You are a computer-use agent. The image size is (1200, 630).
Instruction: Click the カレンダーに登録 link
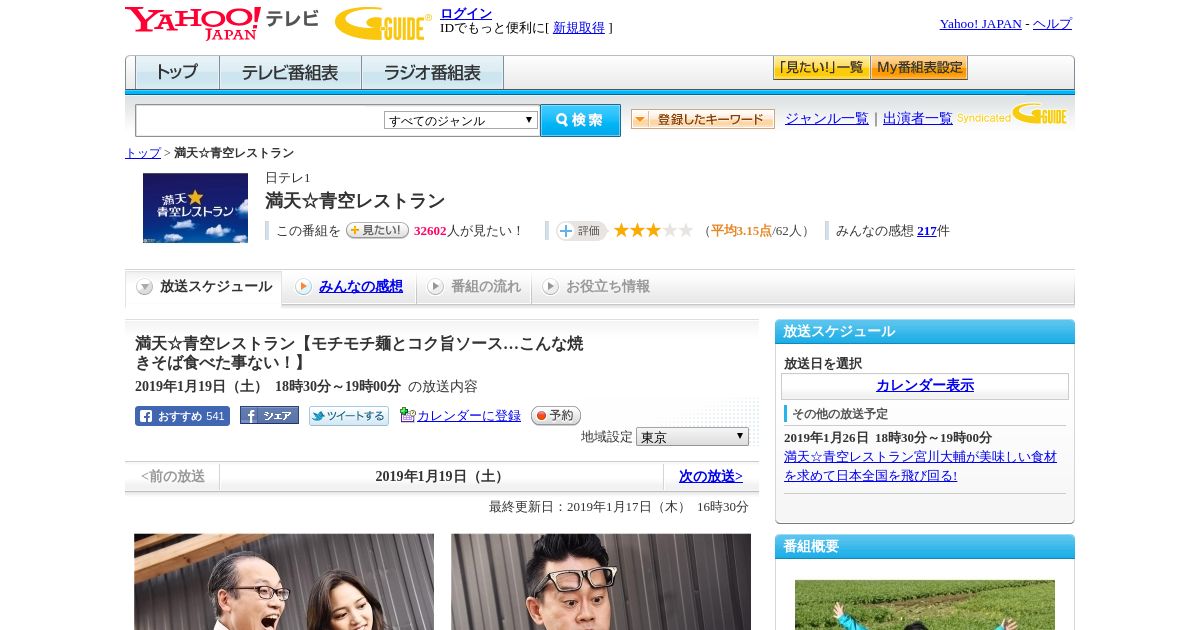[x=469, y=416]
